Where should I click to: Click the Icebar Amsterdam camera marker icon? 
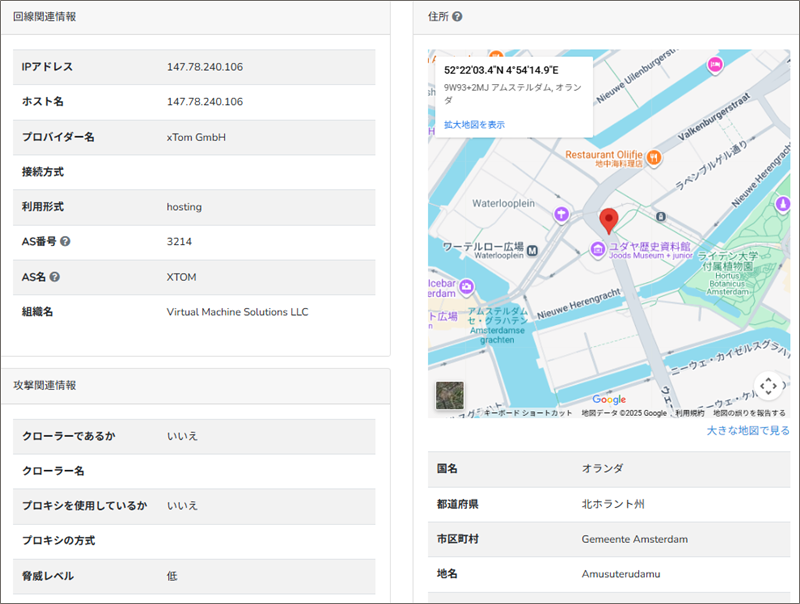click(x=466, y=288)
